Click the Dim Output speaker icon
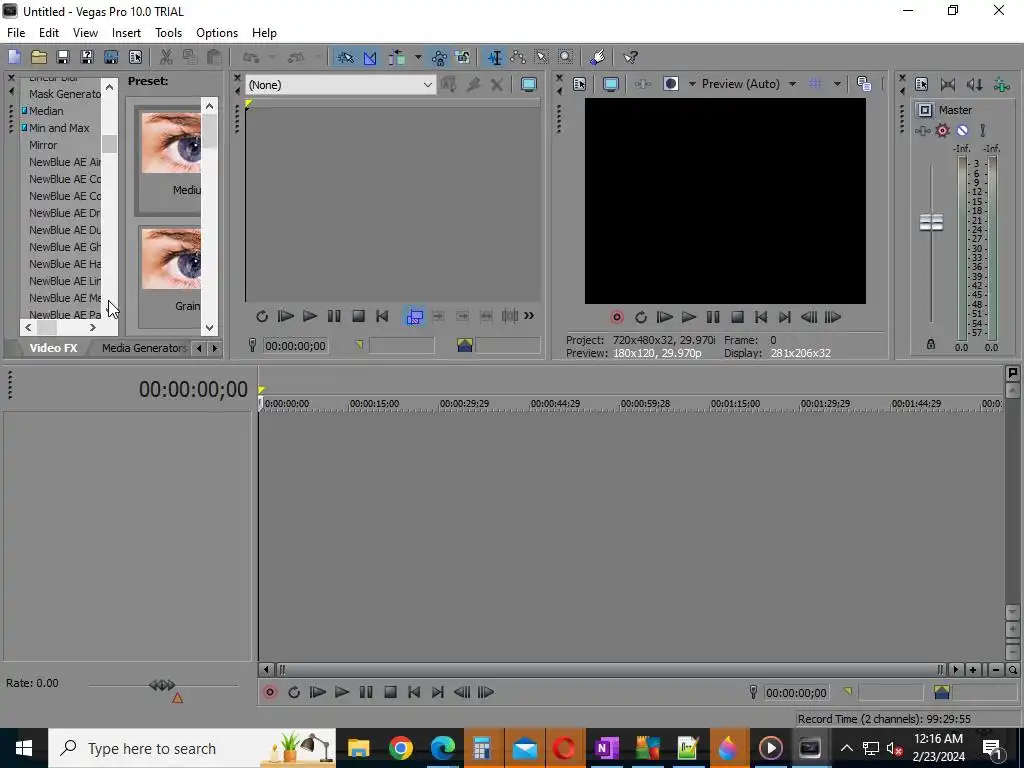The image size is (1024, 768). pos(974,84)
